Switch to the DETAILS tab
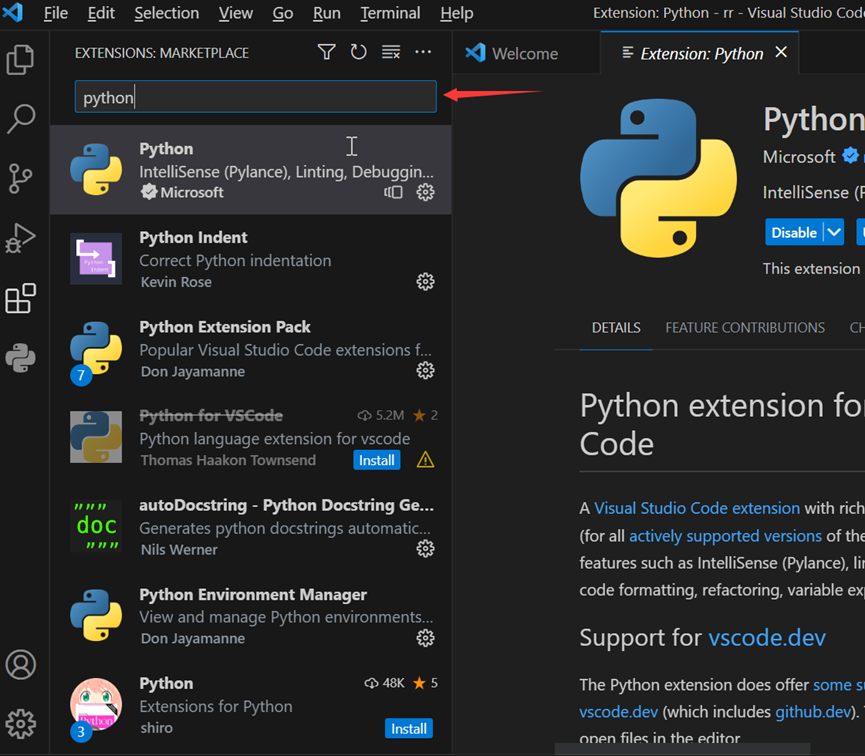Viewport: 865px width, 756px height. coord(616,328)
